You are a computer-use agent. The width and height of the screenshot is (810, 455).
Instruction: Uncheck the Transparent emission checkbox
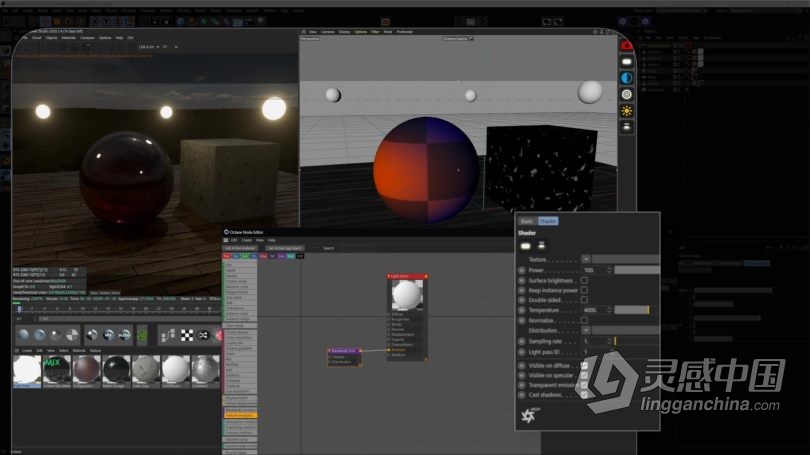pyautogui.click(x=584, y=385)
